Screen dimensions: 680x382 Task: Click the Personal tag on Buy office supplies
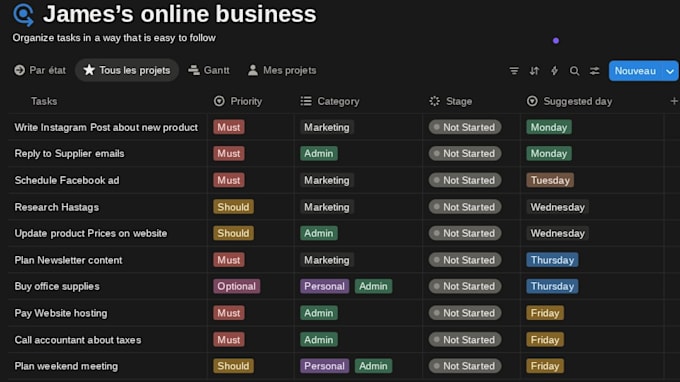point(324,286)
